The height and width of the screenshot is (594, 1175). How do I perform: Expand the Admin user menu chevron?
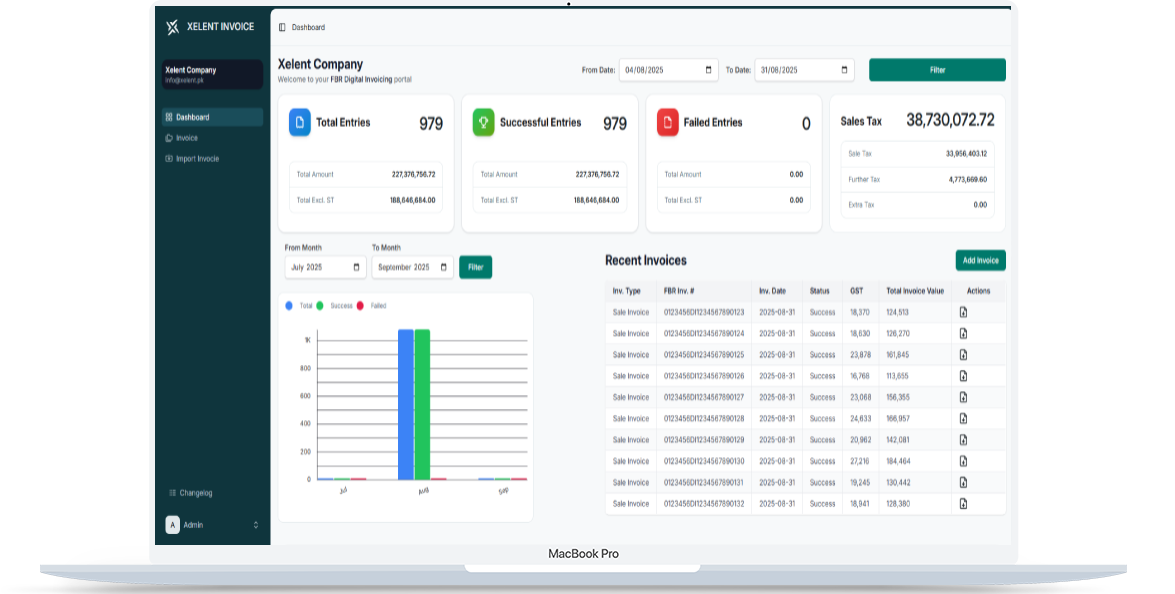pos(256,525)
